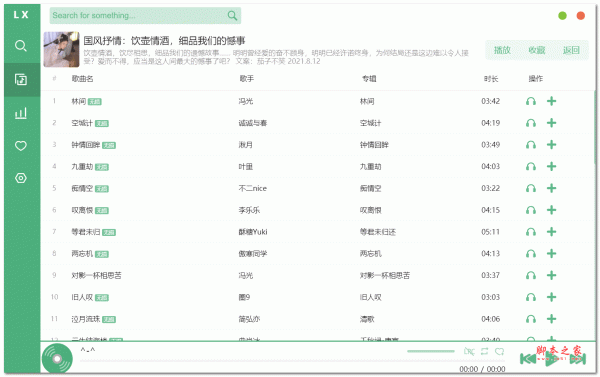Viewport: 600px width, 377px height.
Task: Play song 空城计 with headphone icon
Action: [x=531, y=123]
